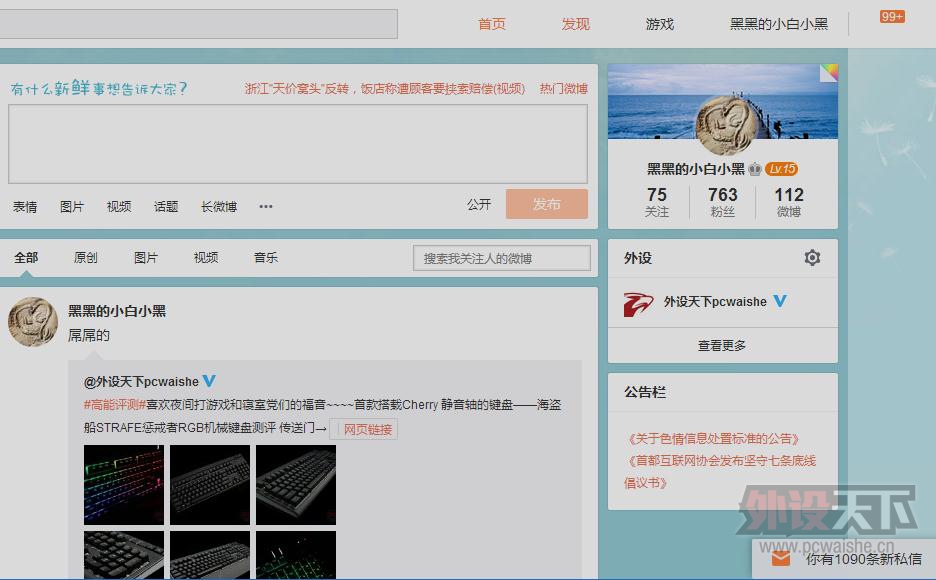This screenshot has height=580, width=936.
Task: Click the post author's avatar in the feed
Action: [33, 322]
